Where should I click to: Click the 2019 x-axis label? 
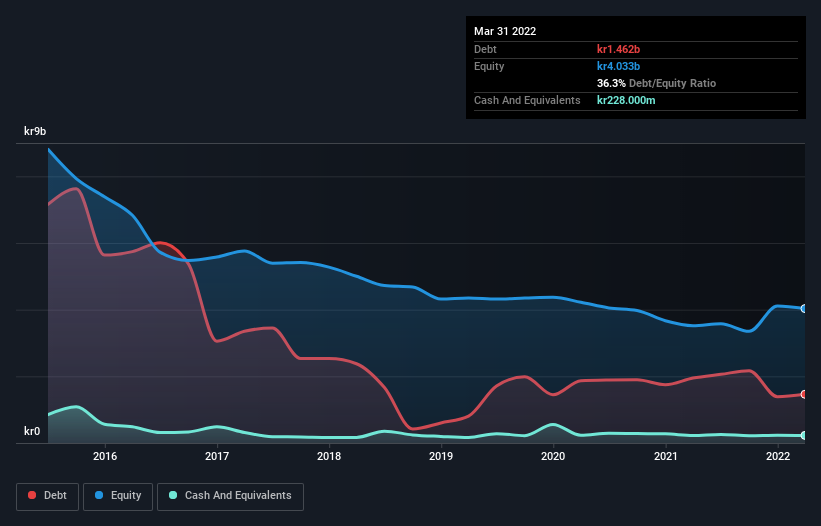pyautogui.click(x=441, y=456)
